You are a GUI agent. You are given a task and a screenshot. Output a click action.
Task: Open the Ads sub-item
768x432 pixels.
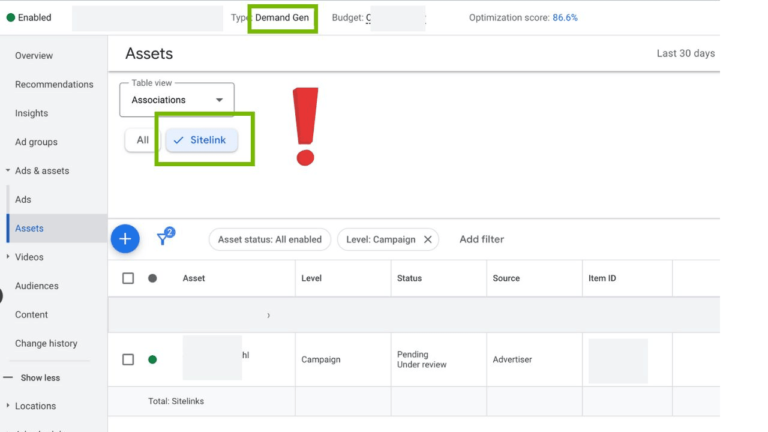[23, 199]
